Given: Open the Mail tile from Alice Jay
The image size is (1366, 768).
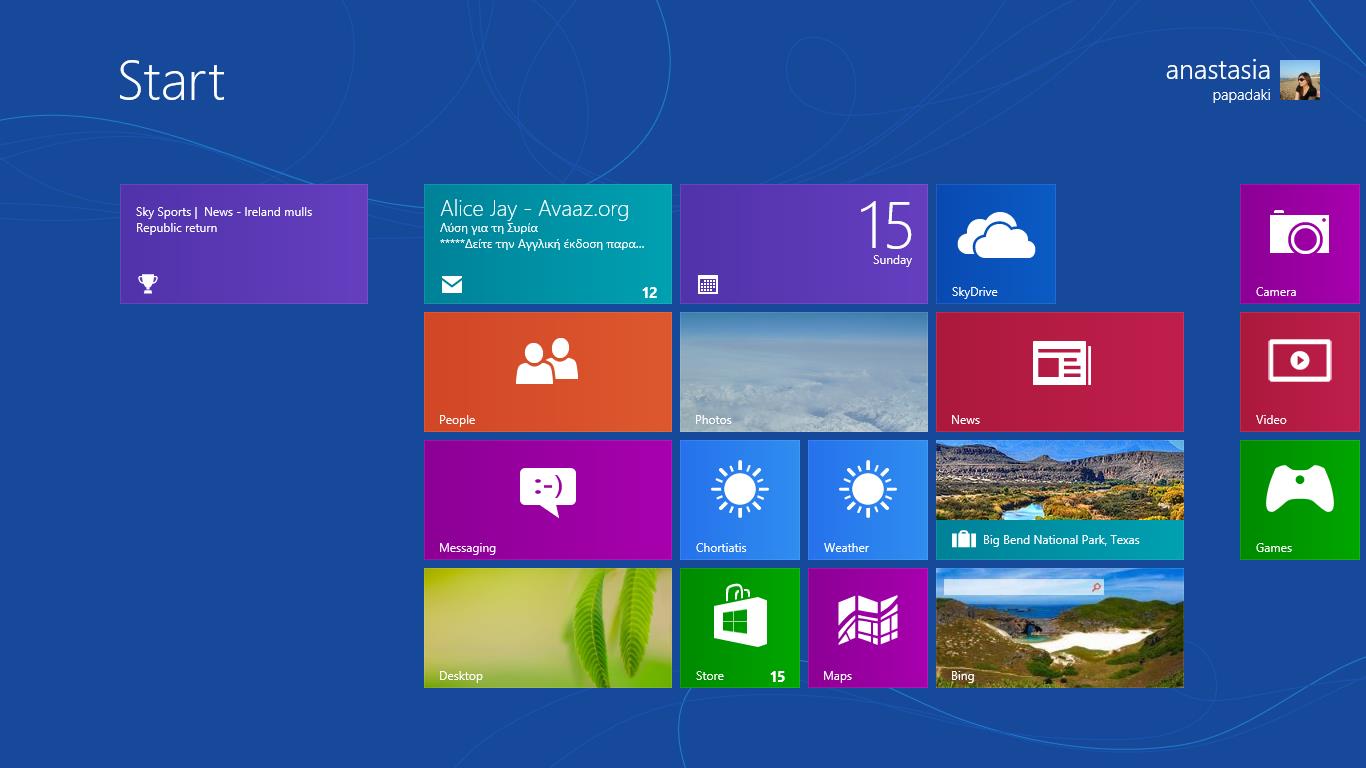Looking at the screenshot, I should coord(548,244).
